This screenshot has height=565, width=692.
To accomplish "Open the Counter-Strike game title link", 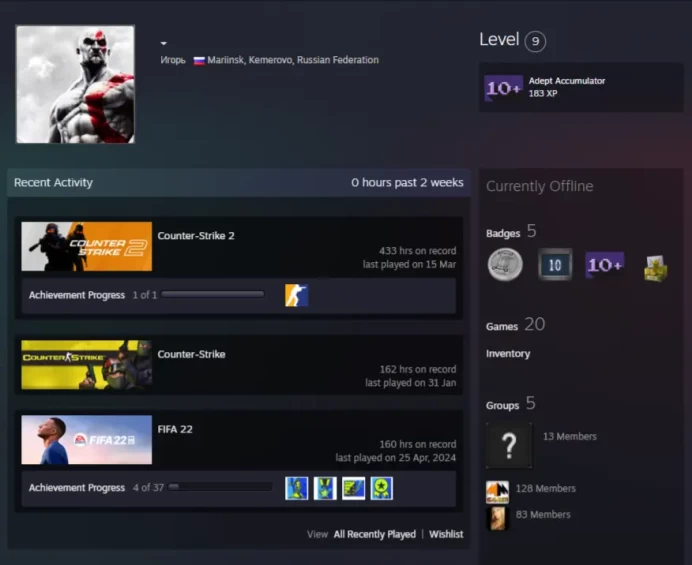I will 191,354.
